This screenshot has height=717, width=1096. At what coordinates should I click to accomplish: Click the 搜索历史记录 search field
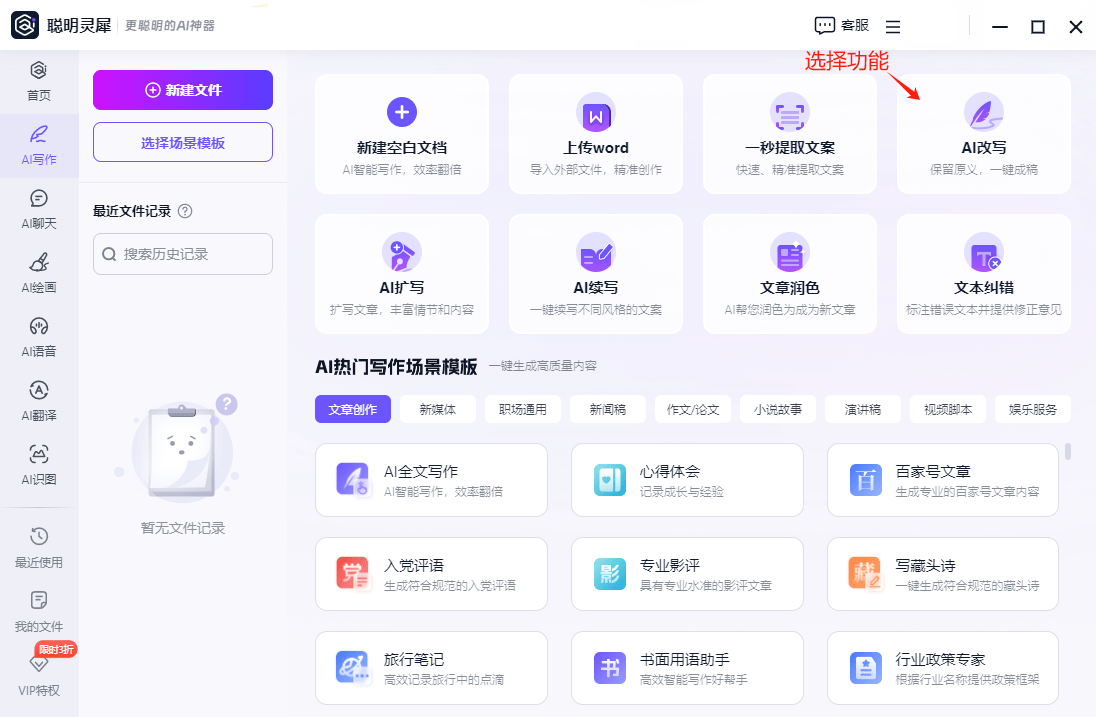[183, 254]
